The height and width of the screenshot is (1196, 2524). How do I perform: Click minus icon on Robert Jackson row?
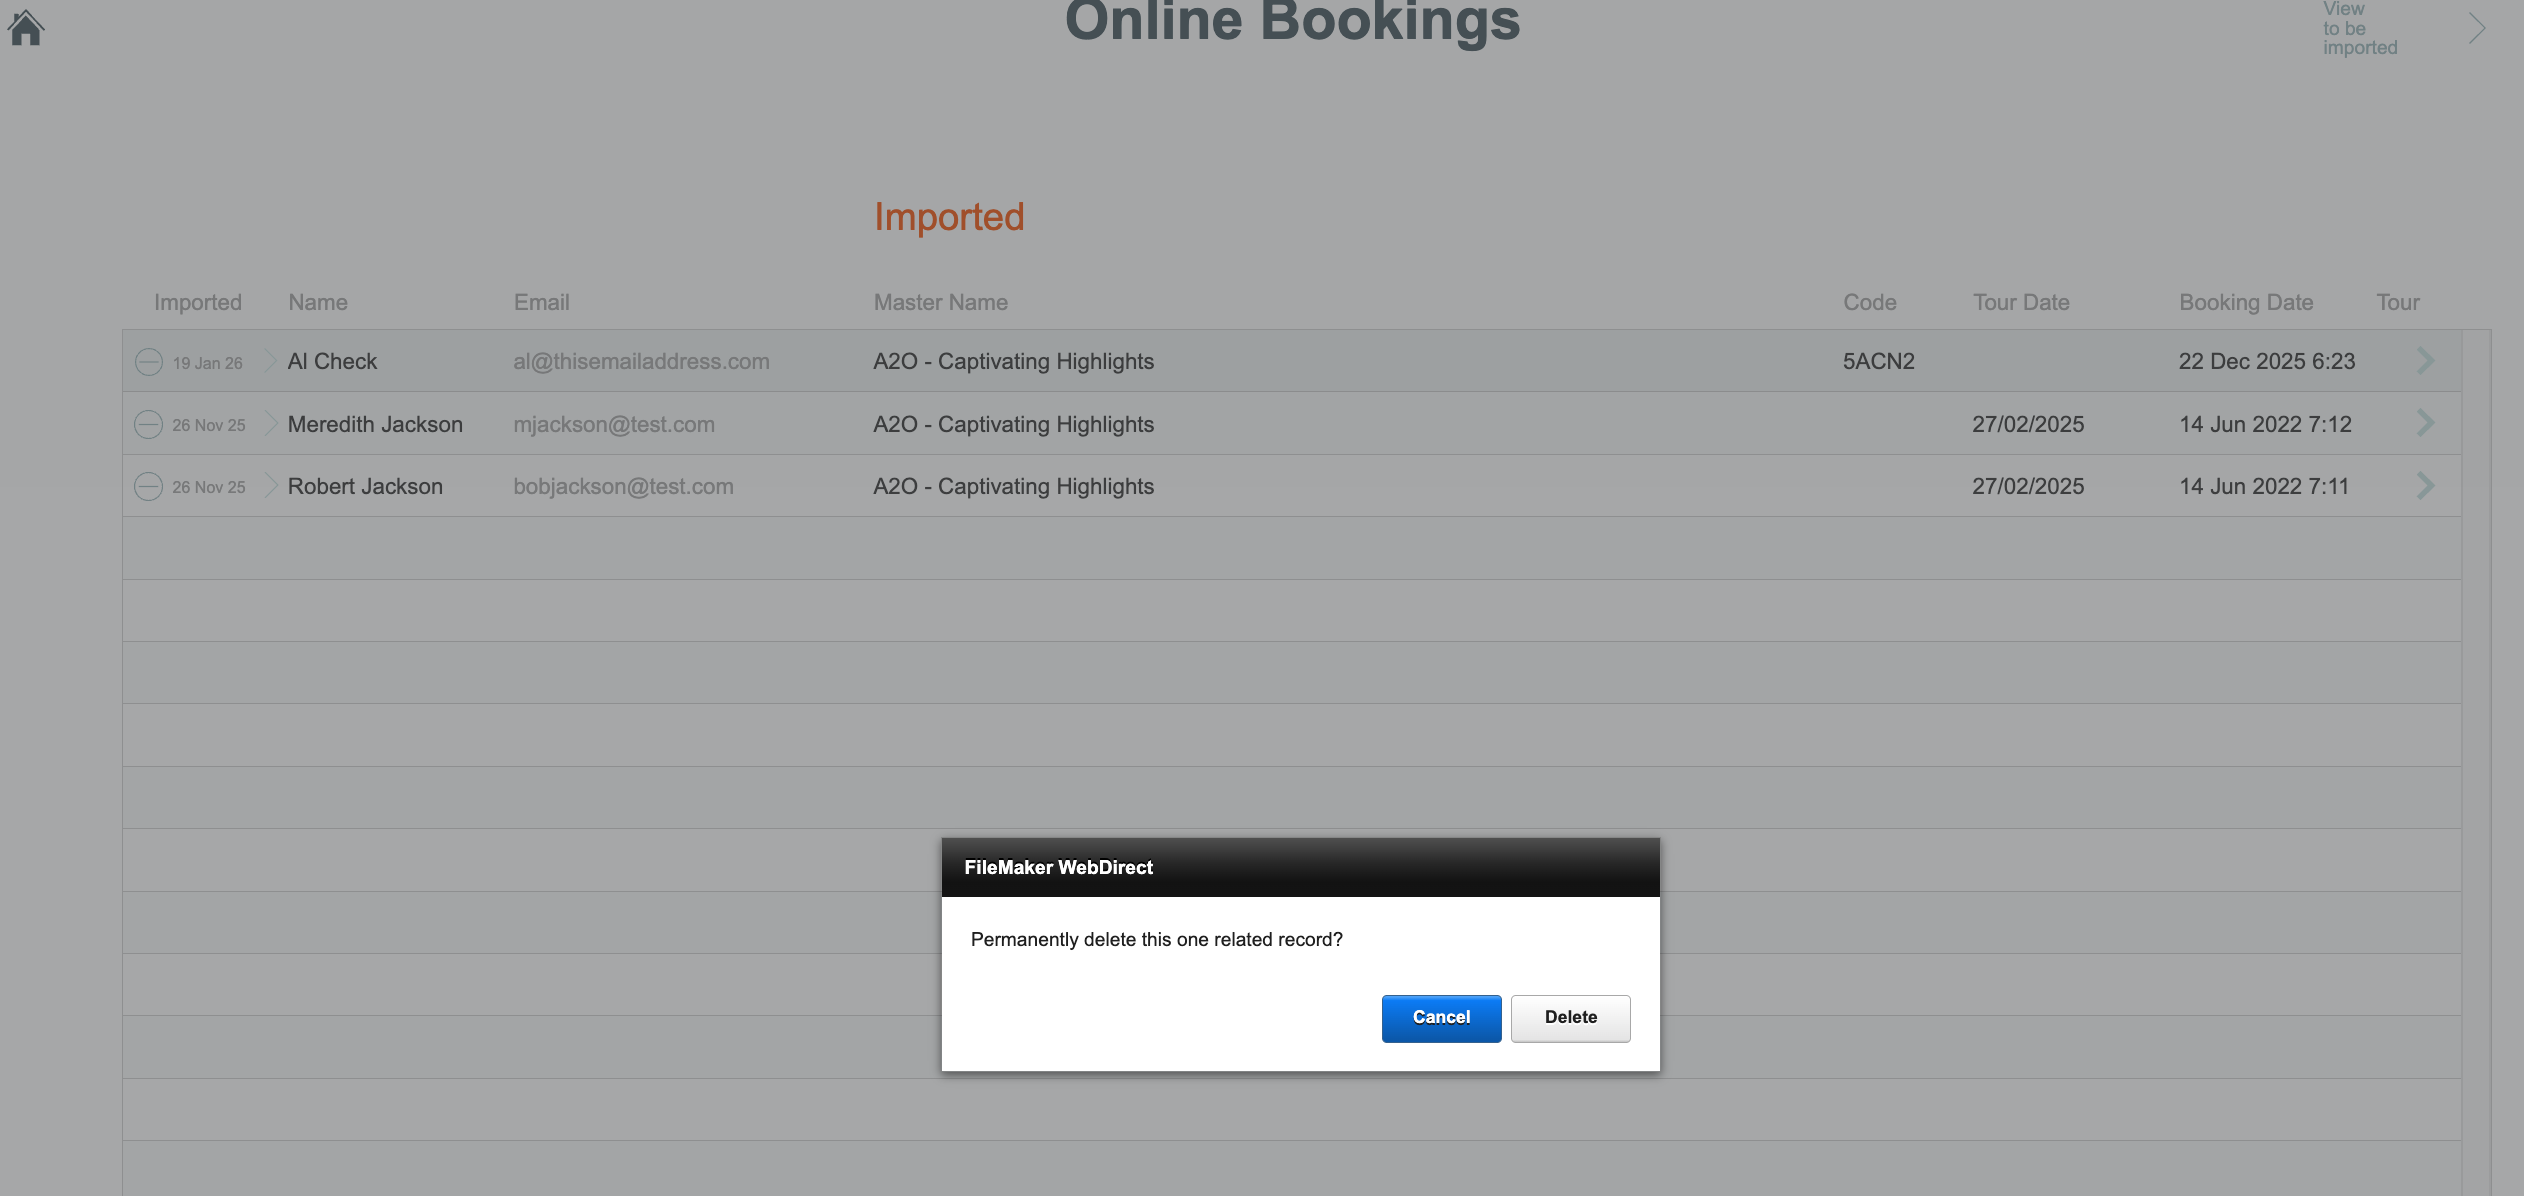click(149, 487)
